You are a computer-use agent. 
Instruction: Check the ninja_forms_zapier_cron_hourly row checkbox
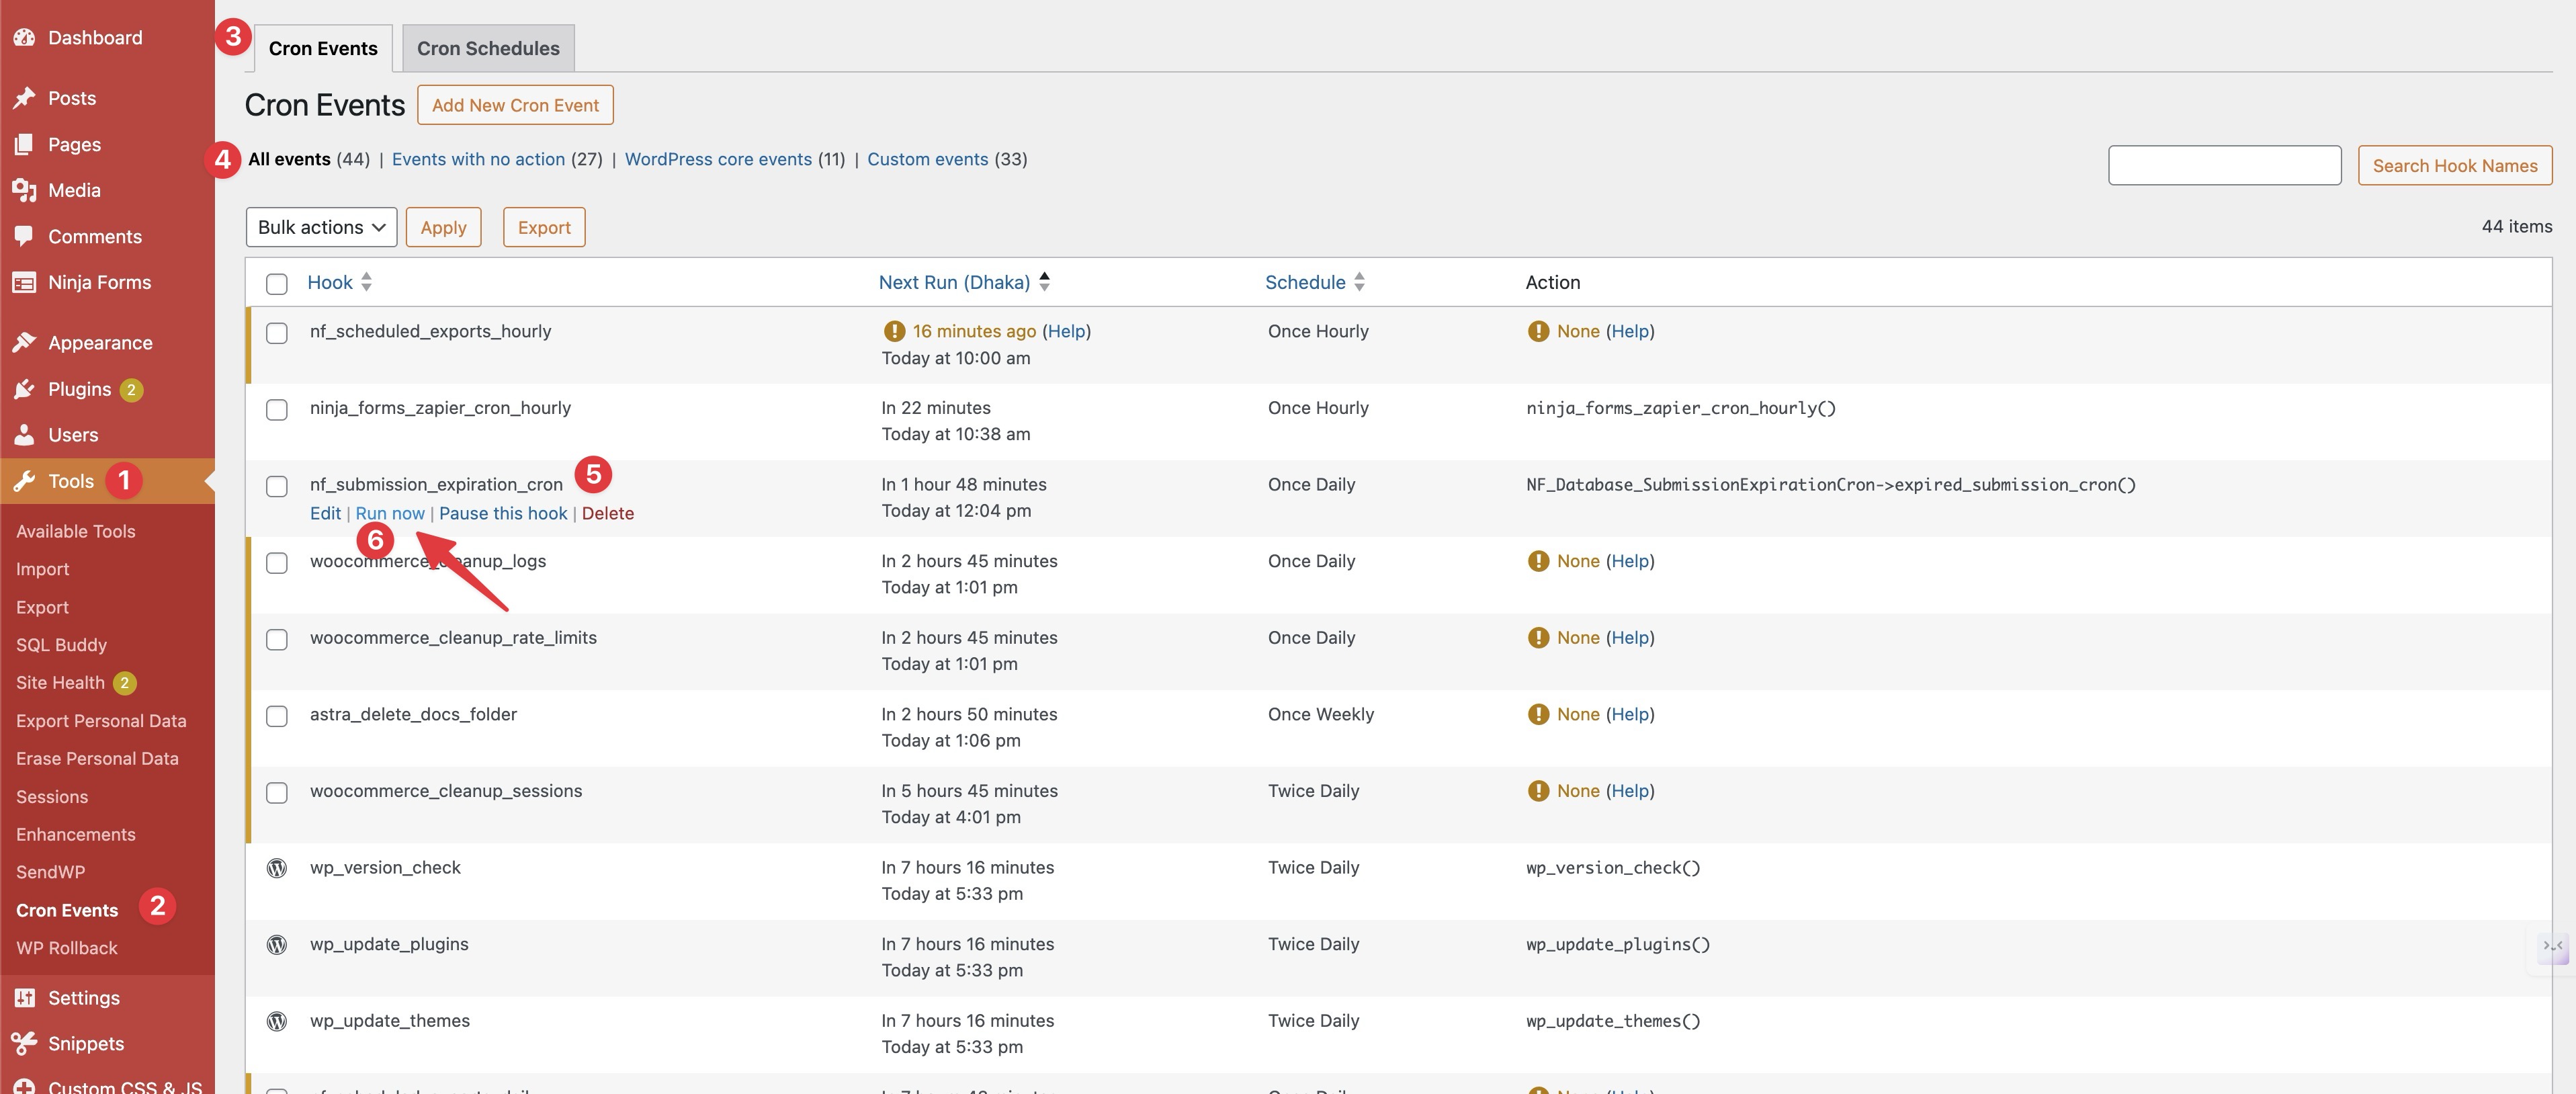(x=277, y=410)
